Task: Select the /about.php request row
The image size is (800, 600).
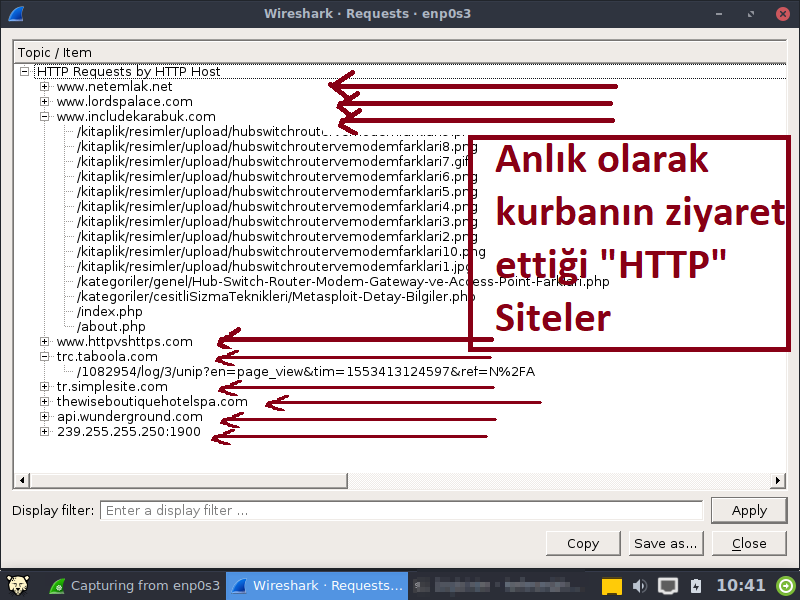Action: click(111, 327)
